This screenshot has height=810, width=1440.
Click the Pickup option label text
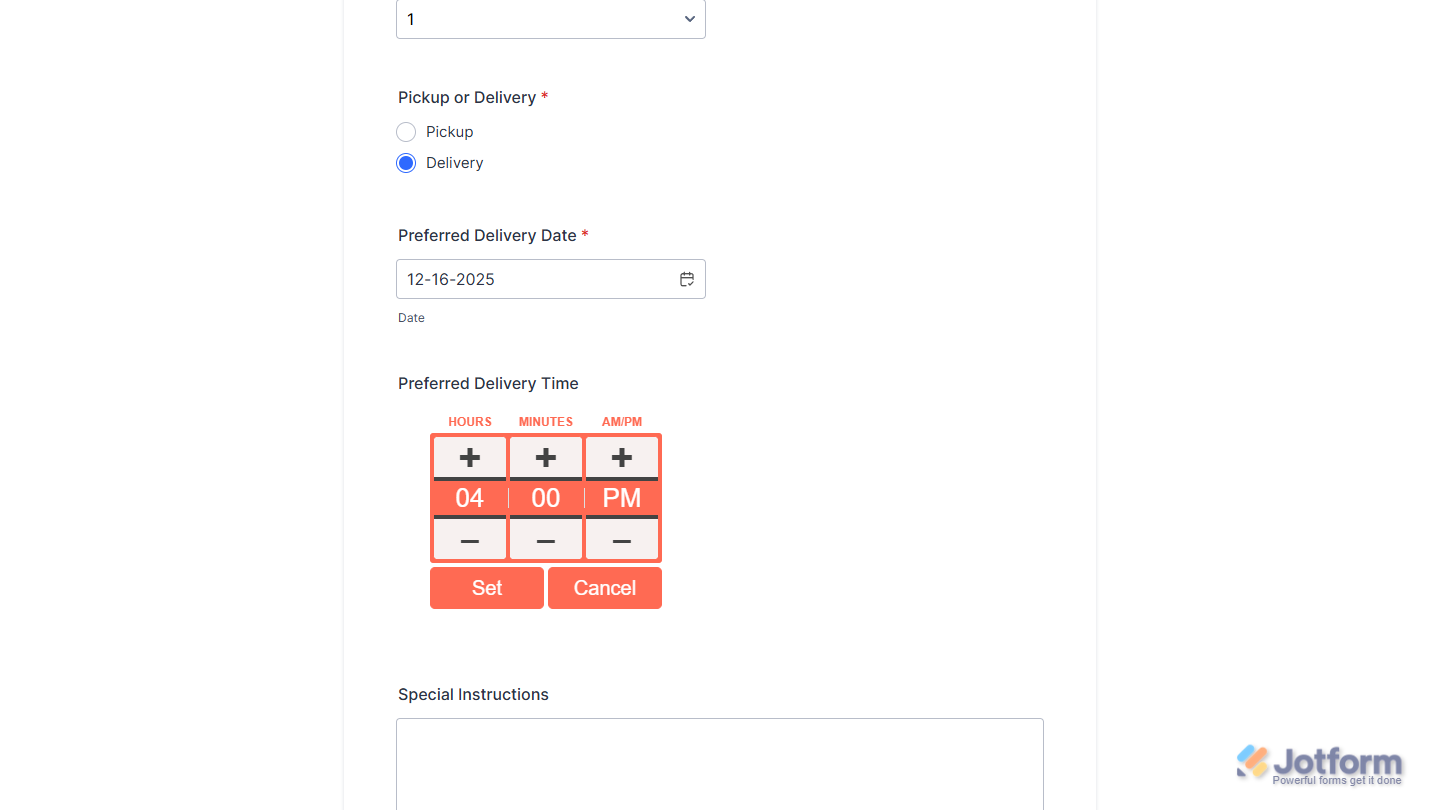(448, 131)
